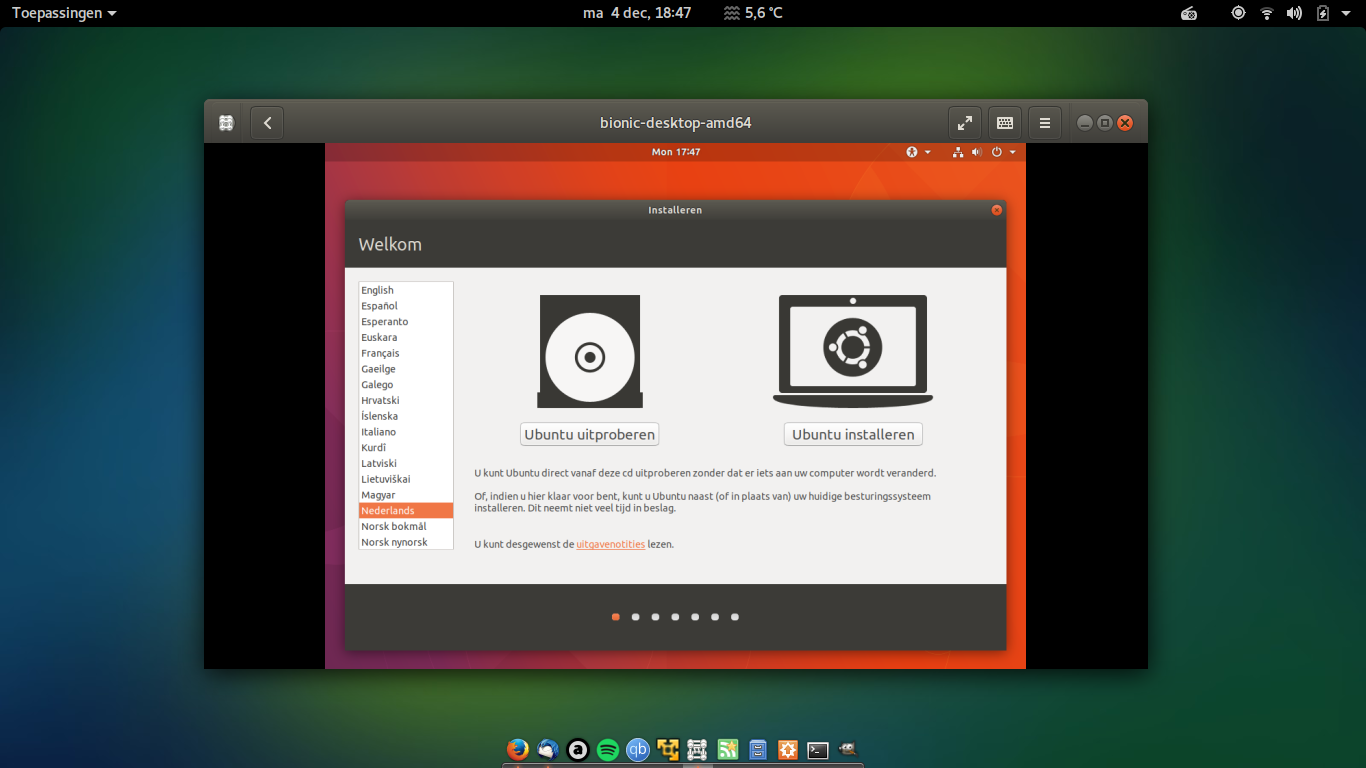The image size is (1366, 768).
Task: Select Italiano in language list
Action: pos(406,432)
